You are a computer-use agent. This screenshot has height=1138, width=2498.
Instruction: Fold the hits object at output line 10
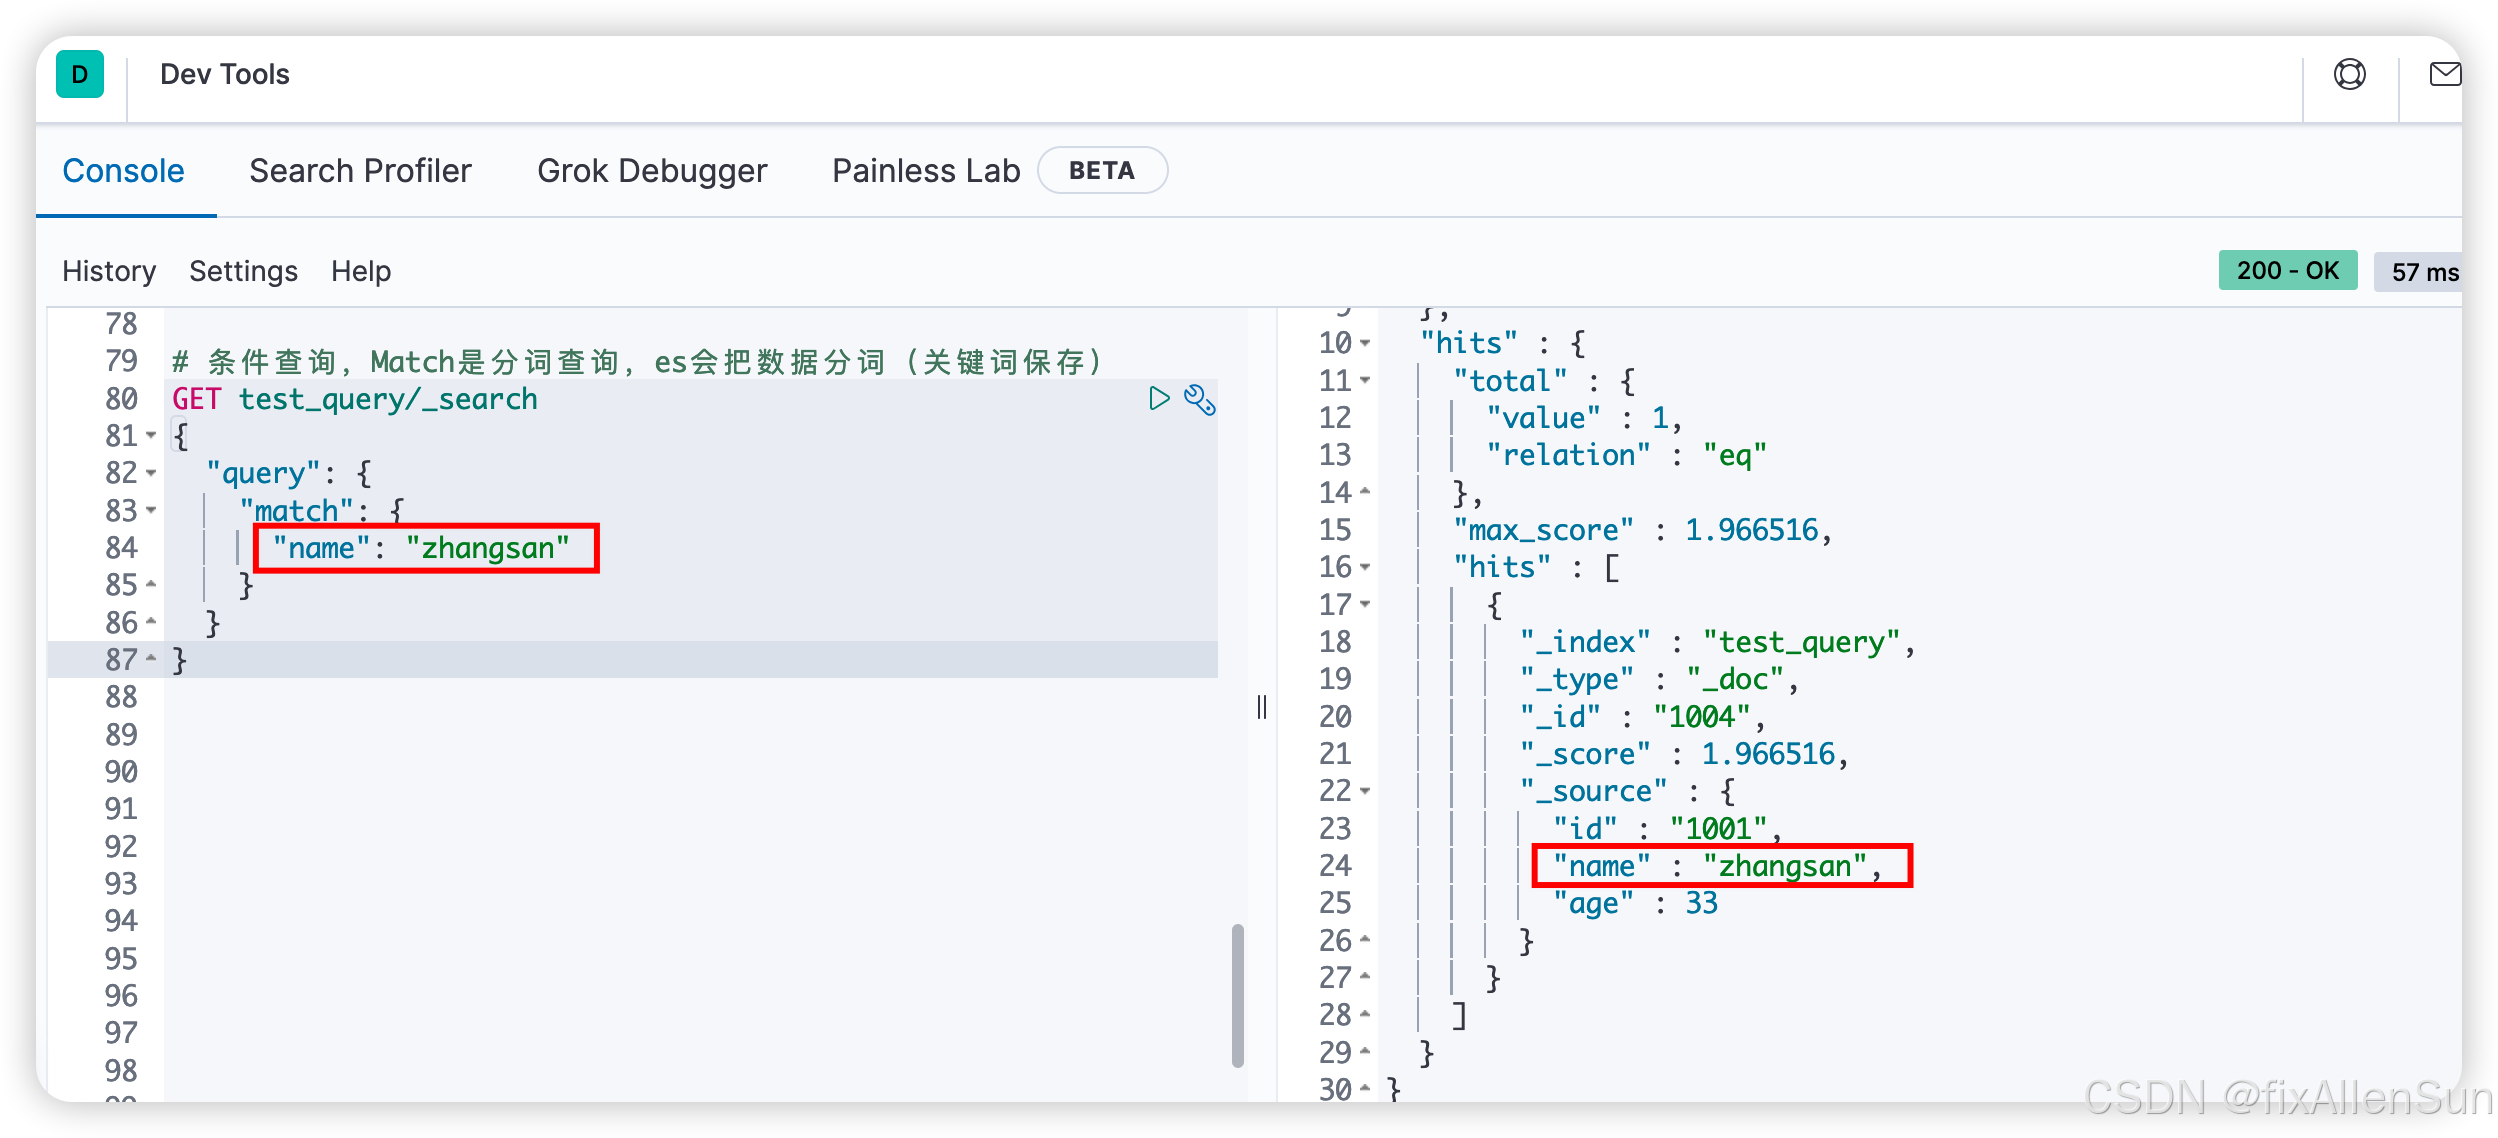click(1365, 343)
